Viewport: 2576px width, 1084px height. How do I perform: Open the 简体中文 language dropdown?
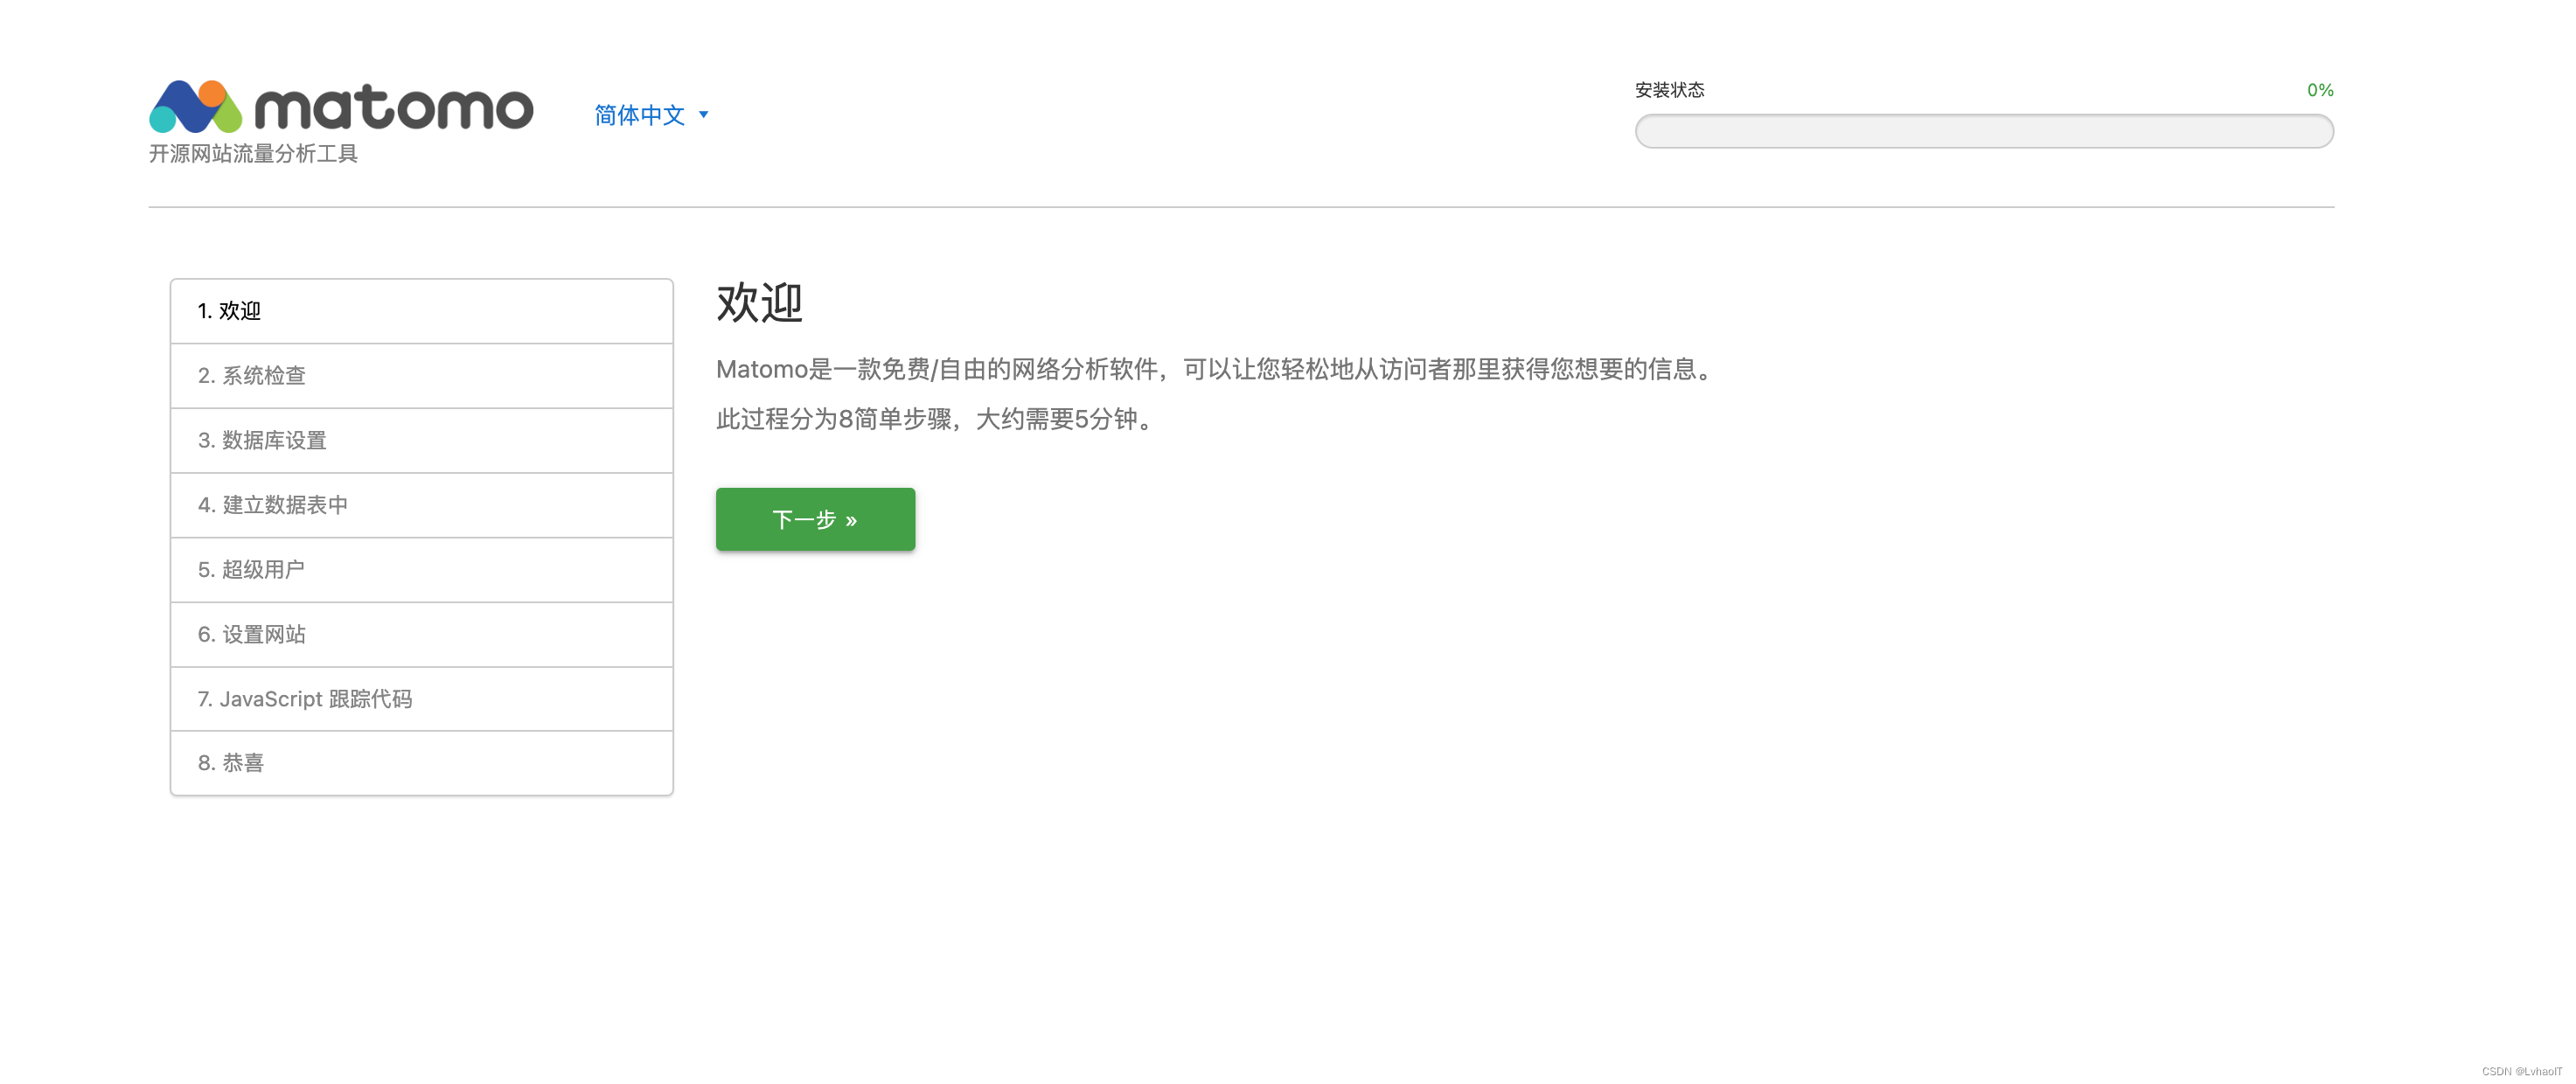point(651,115)
